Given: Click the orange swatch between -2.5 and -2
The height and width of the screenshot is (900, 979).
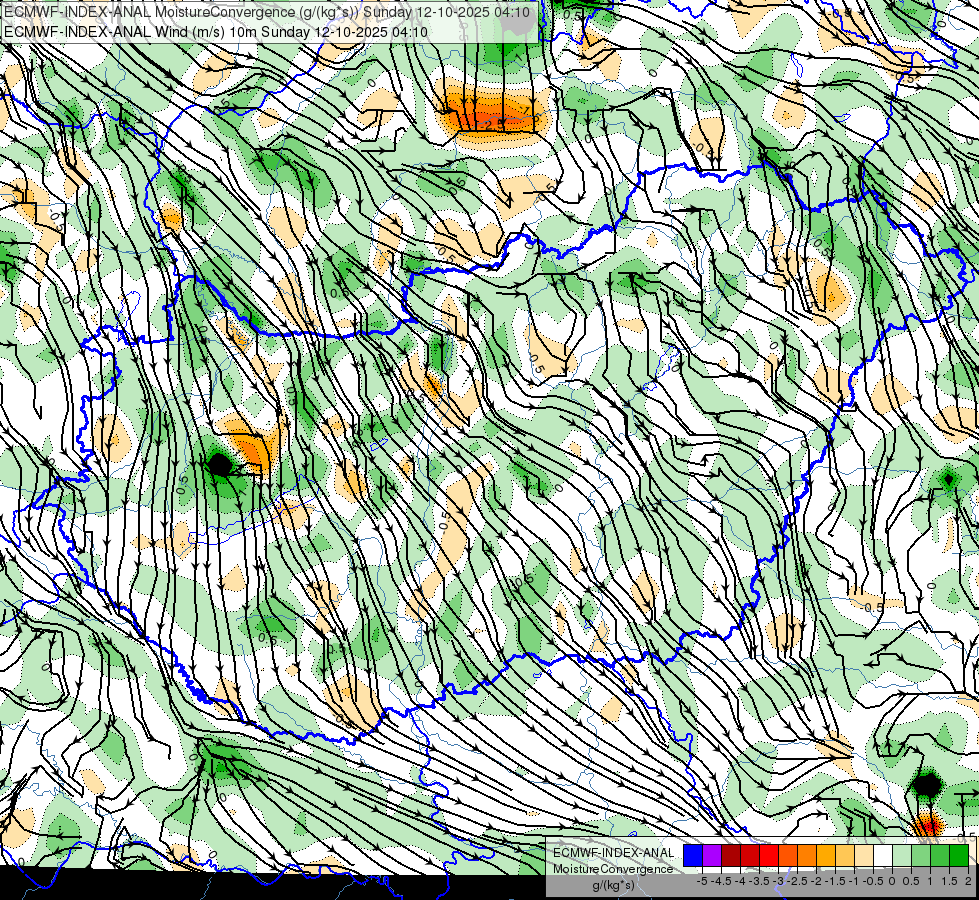Looking at the screenshot, I should (x=807, y=856).
